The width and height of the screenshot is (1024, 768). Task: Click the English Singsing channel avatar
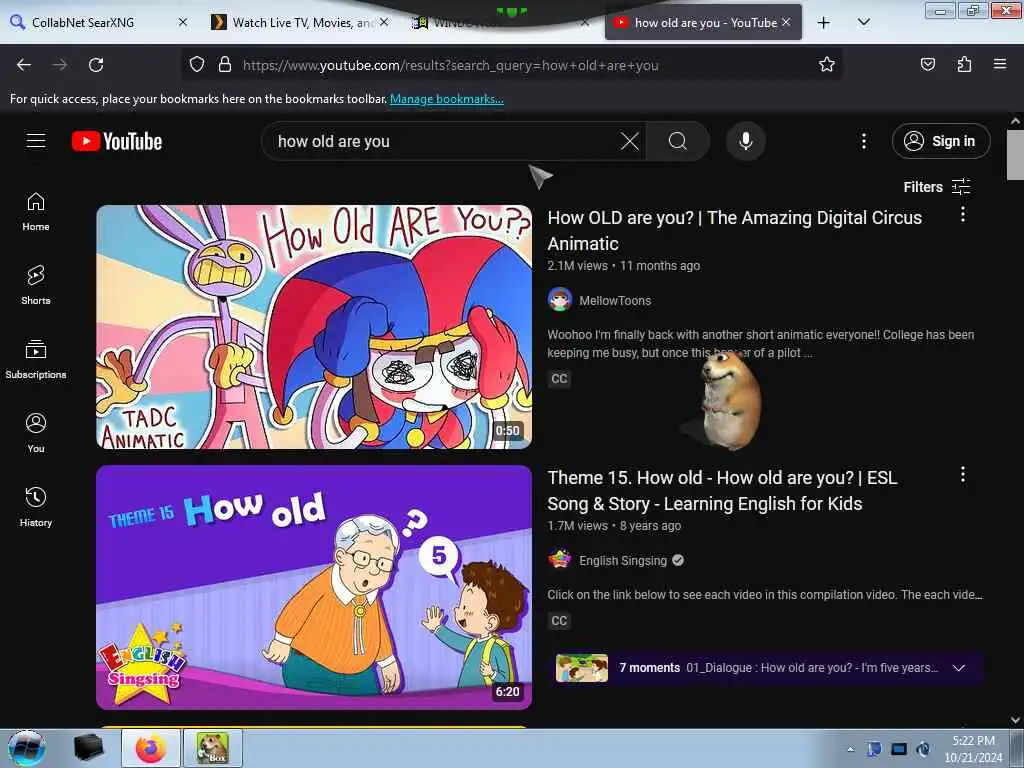[x=560, y=560]
